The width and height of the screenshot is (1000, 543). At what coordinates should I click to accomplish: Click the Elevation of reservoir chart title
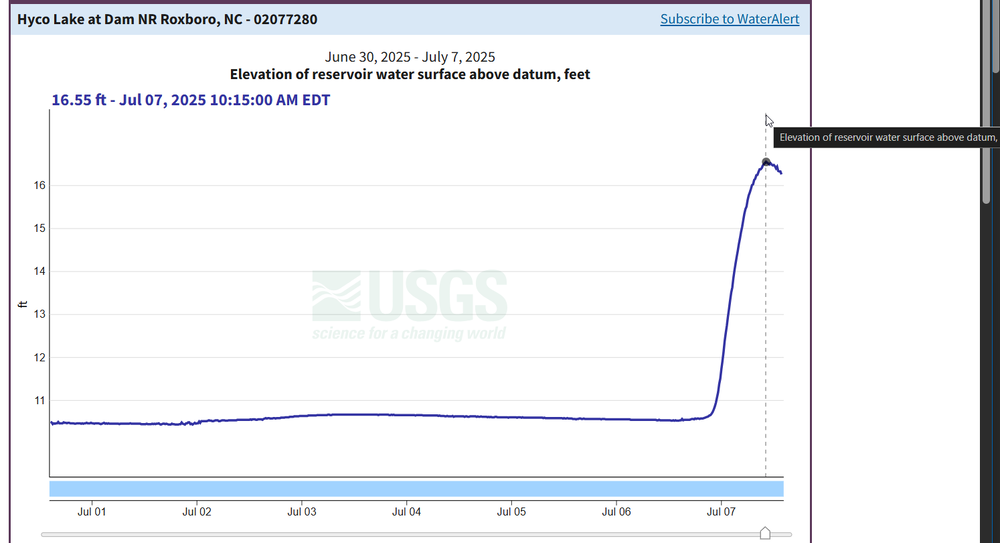pyautogui.click(x=410, y=75)
